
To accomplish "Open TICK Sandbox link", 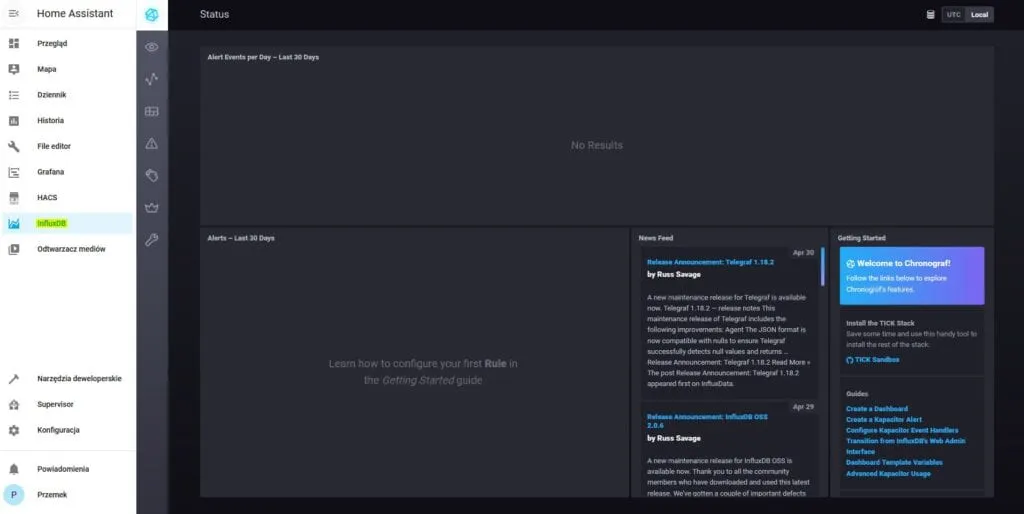I will tap(872, 360).
